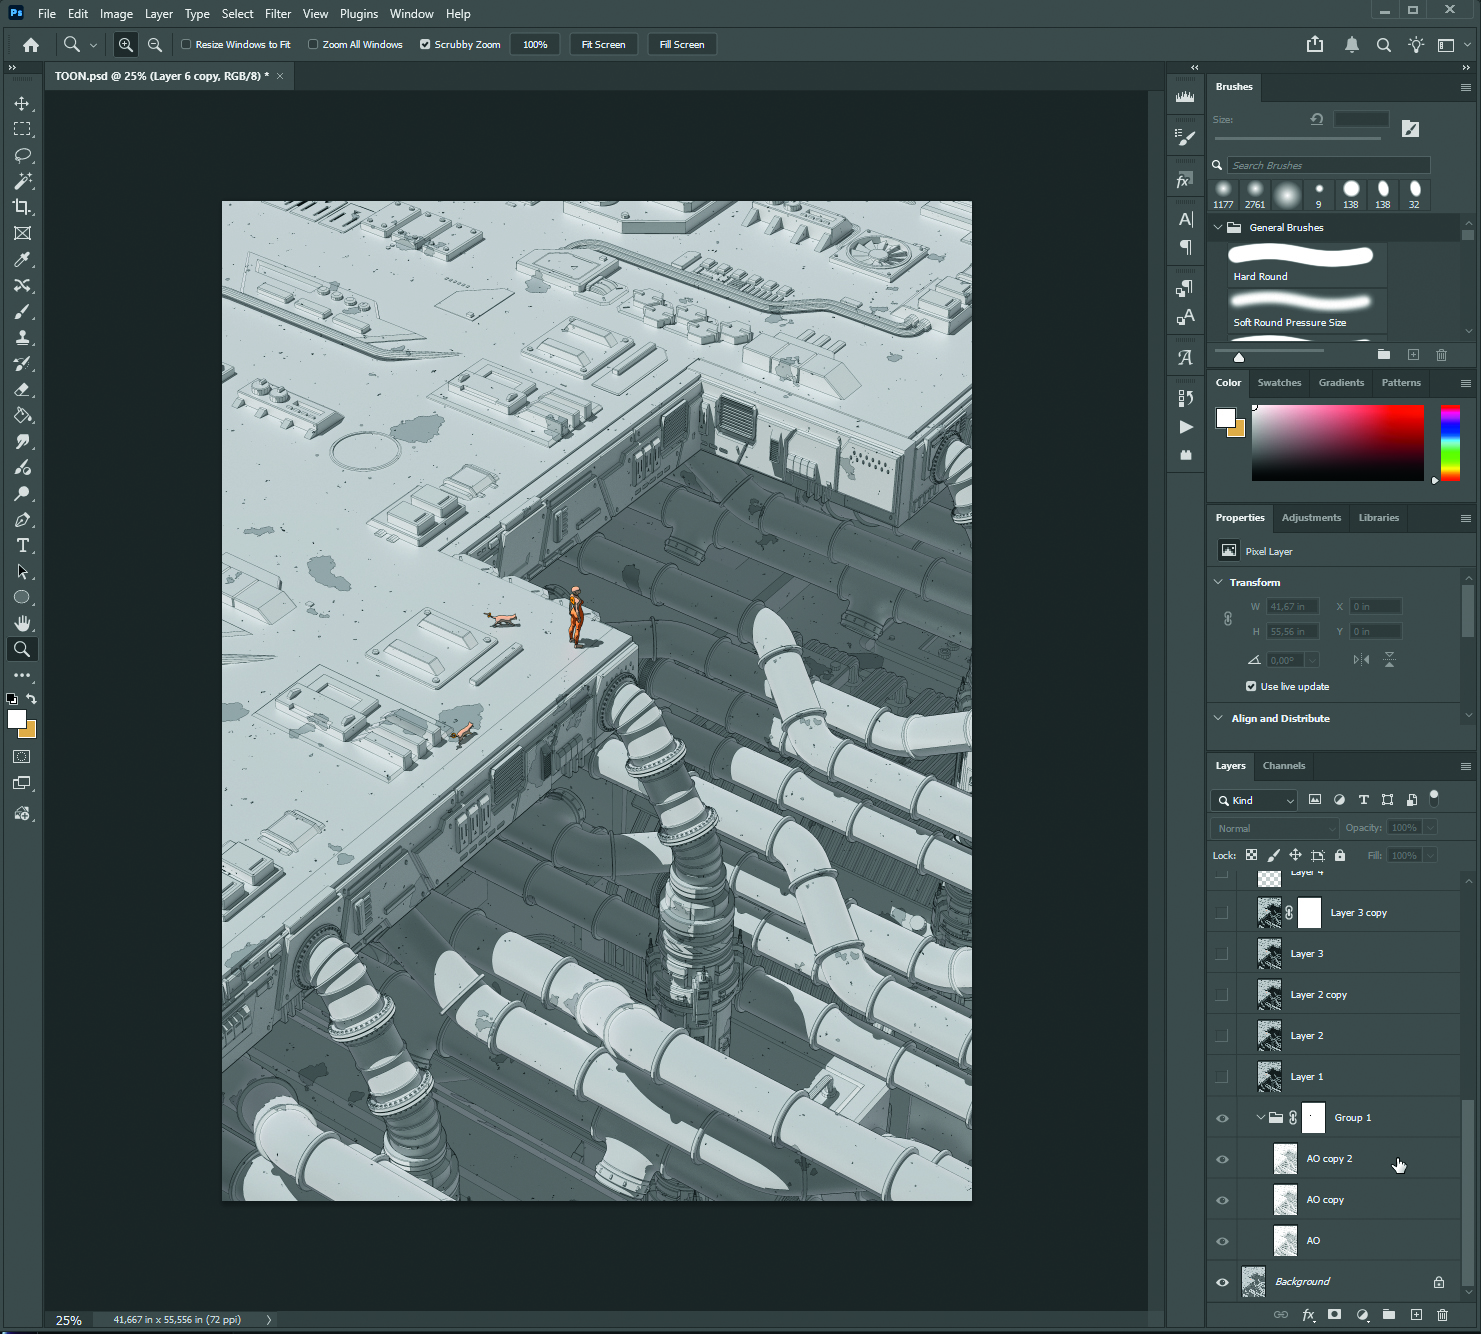Switch to the Adjustments tab

pyautogui.click(x=1311, y=518)
